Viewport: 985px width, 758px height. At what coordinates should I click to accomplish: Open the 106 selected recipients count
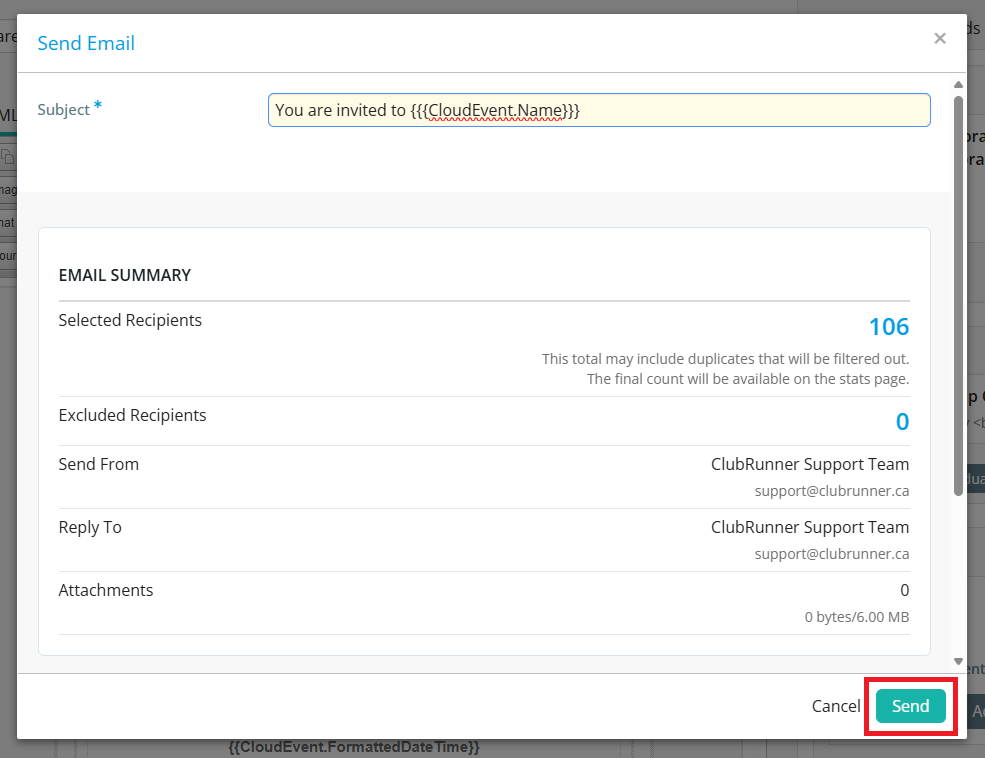point(888,327)
